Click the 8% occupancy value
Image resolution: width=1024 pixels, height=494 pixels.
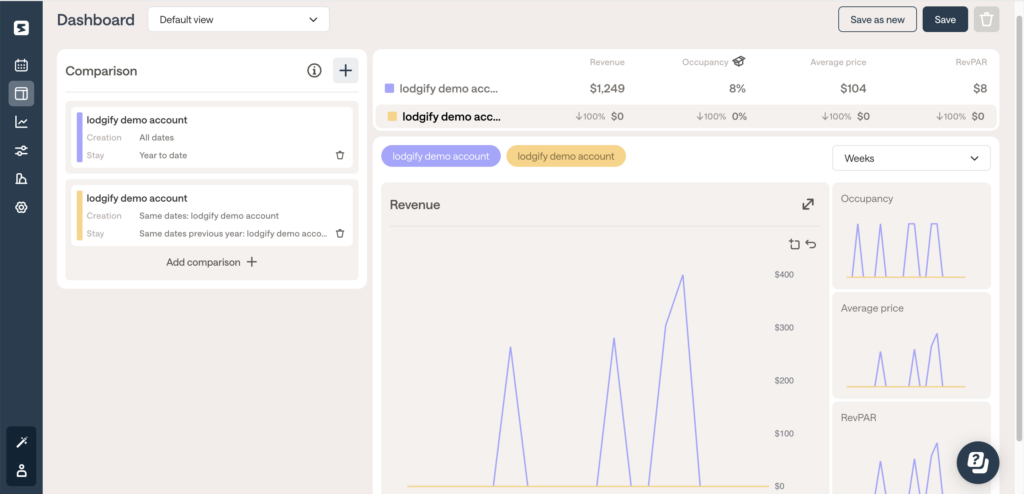737,88
